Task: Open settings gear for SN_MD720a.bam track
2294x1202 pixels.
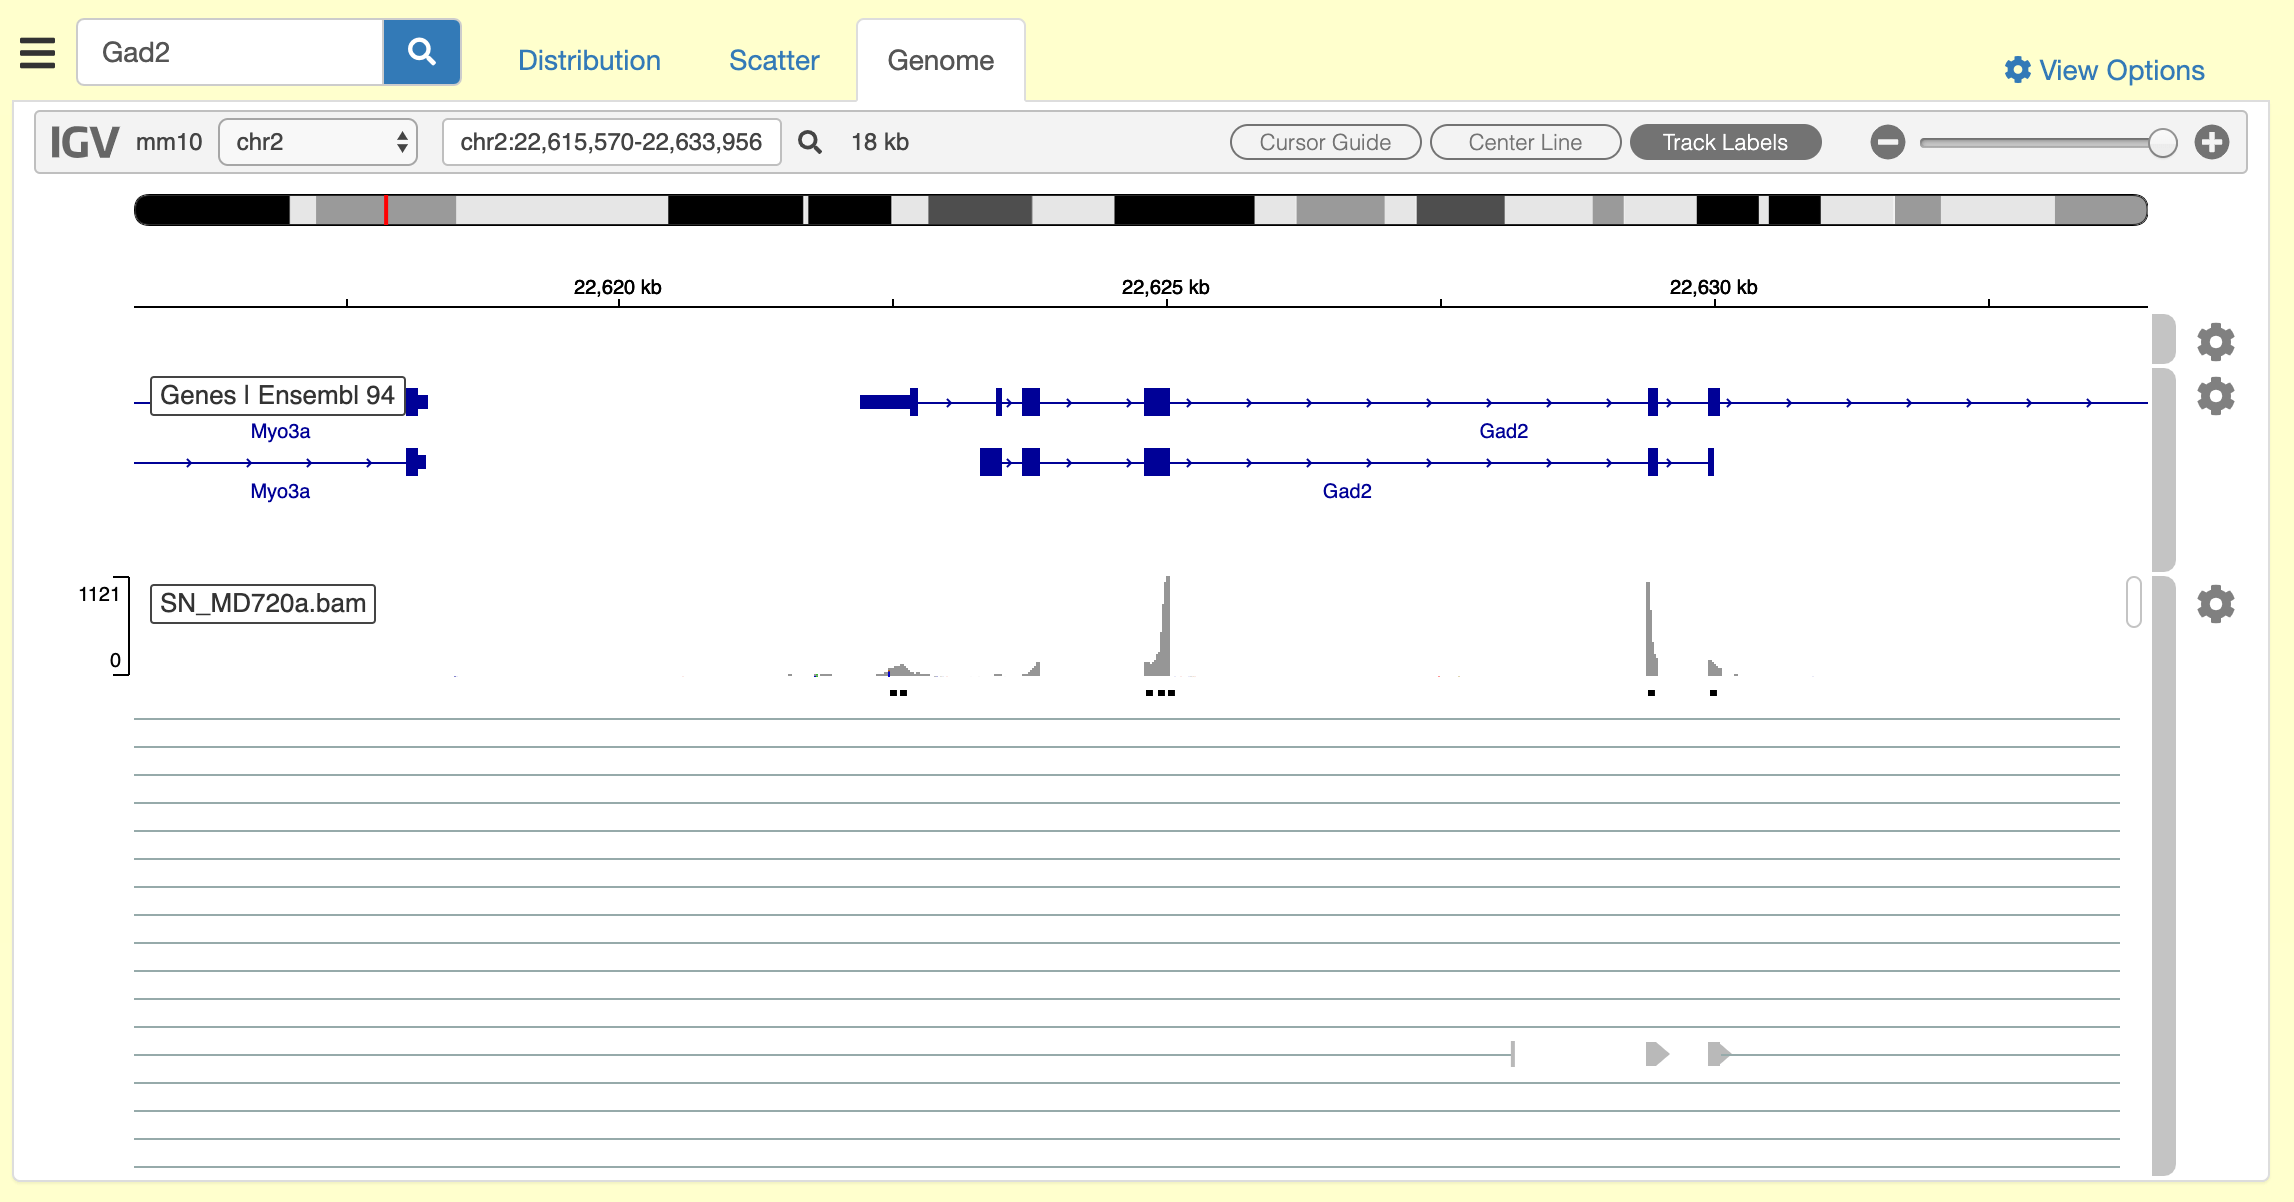Action: pos(2217,603)
